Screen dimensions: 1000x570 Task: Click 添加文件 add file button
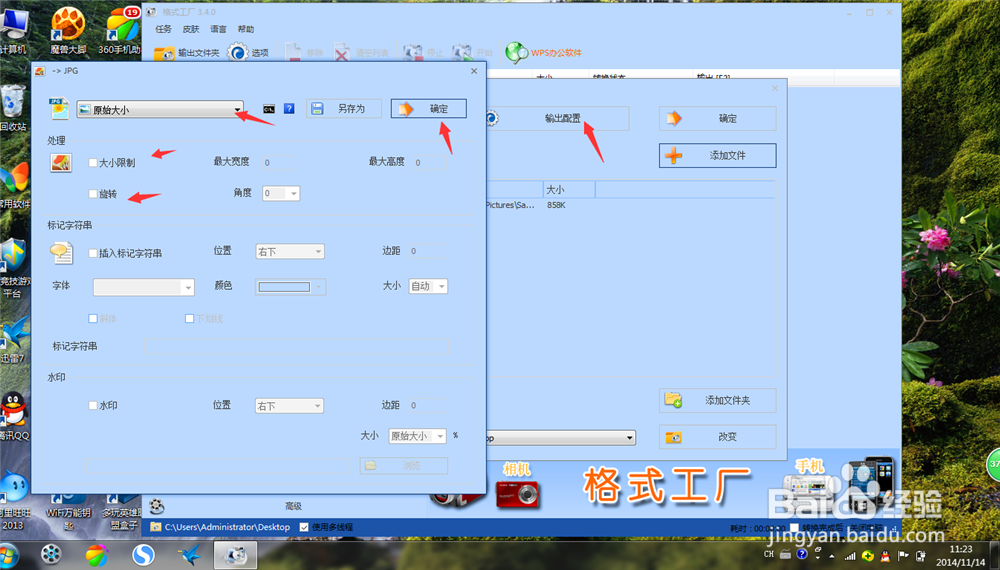click(717, 156)
